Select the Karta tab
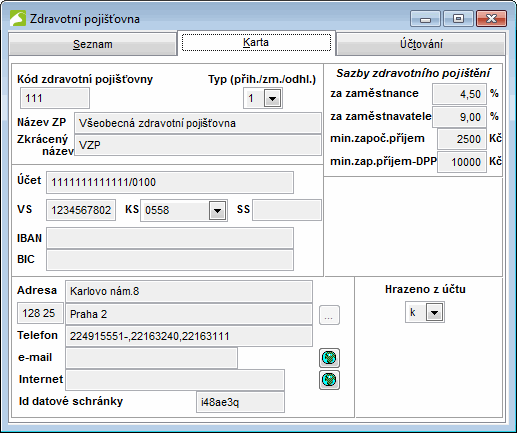 point(256,43)
